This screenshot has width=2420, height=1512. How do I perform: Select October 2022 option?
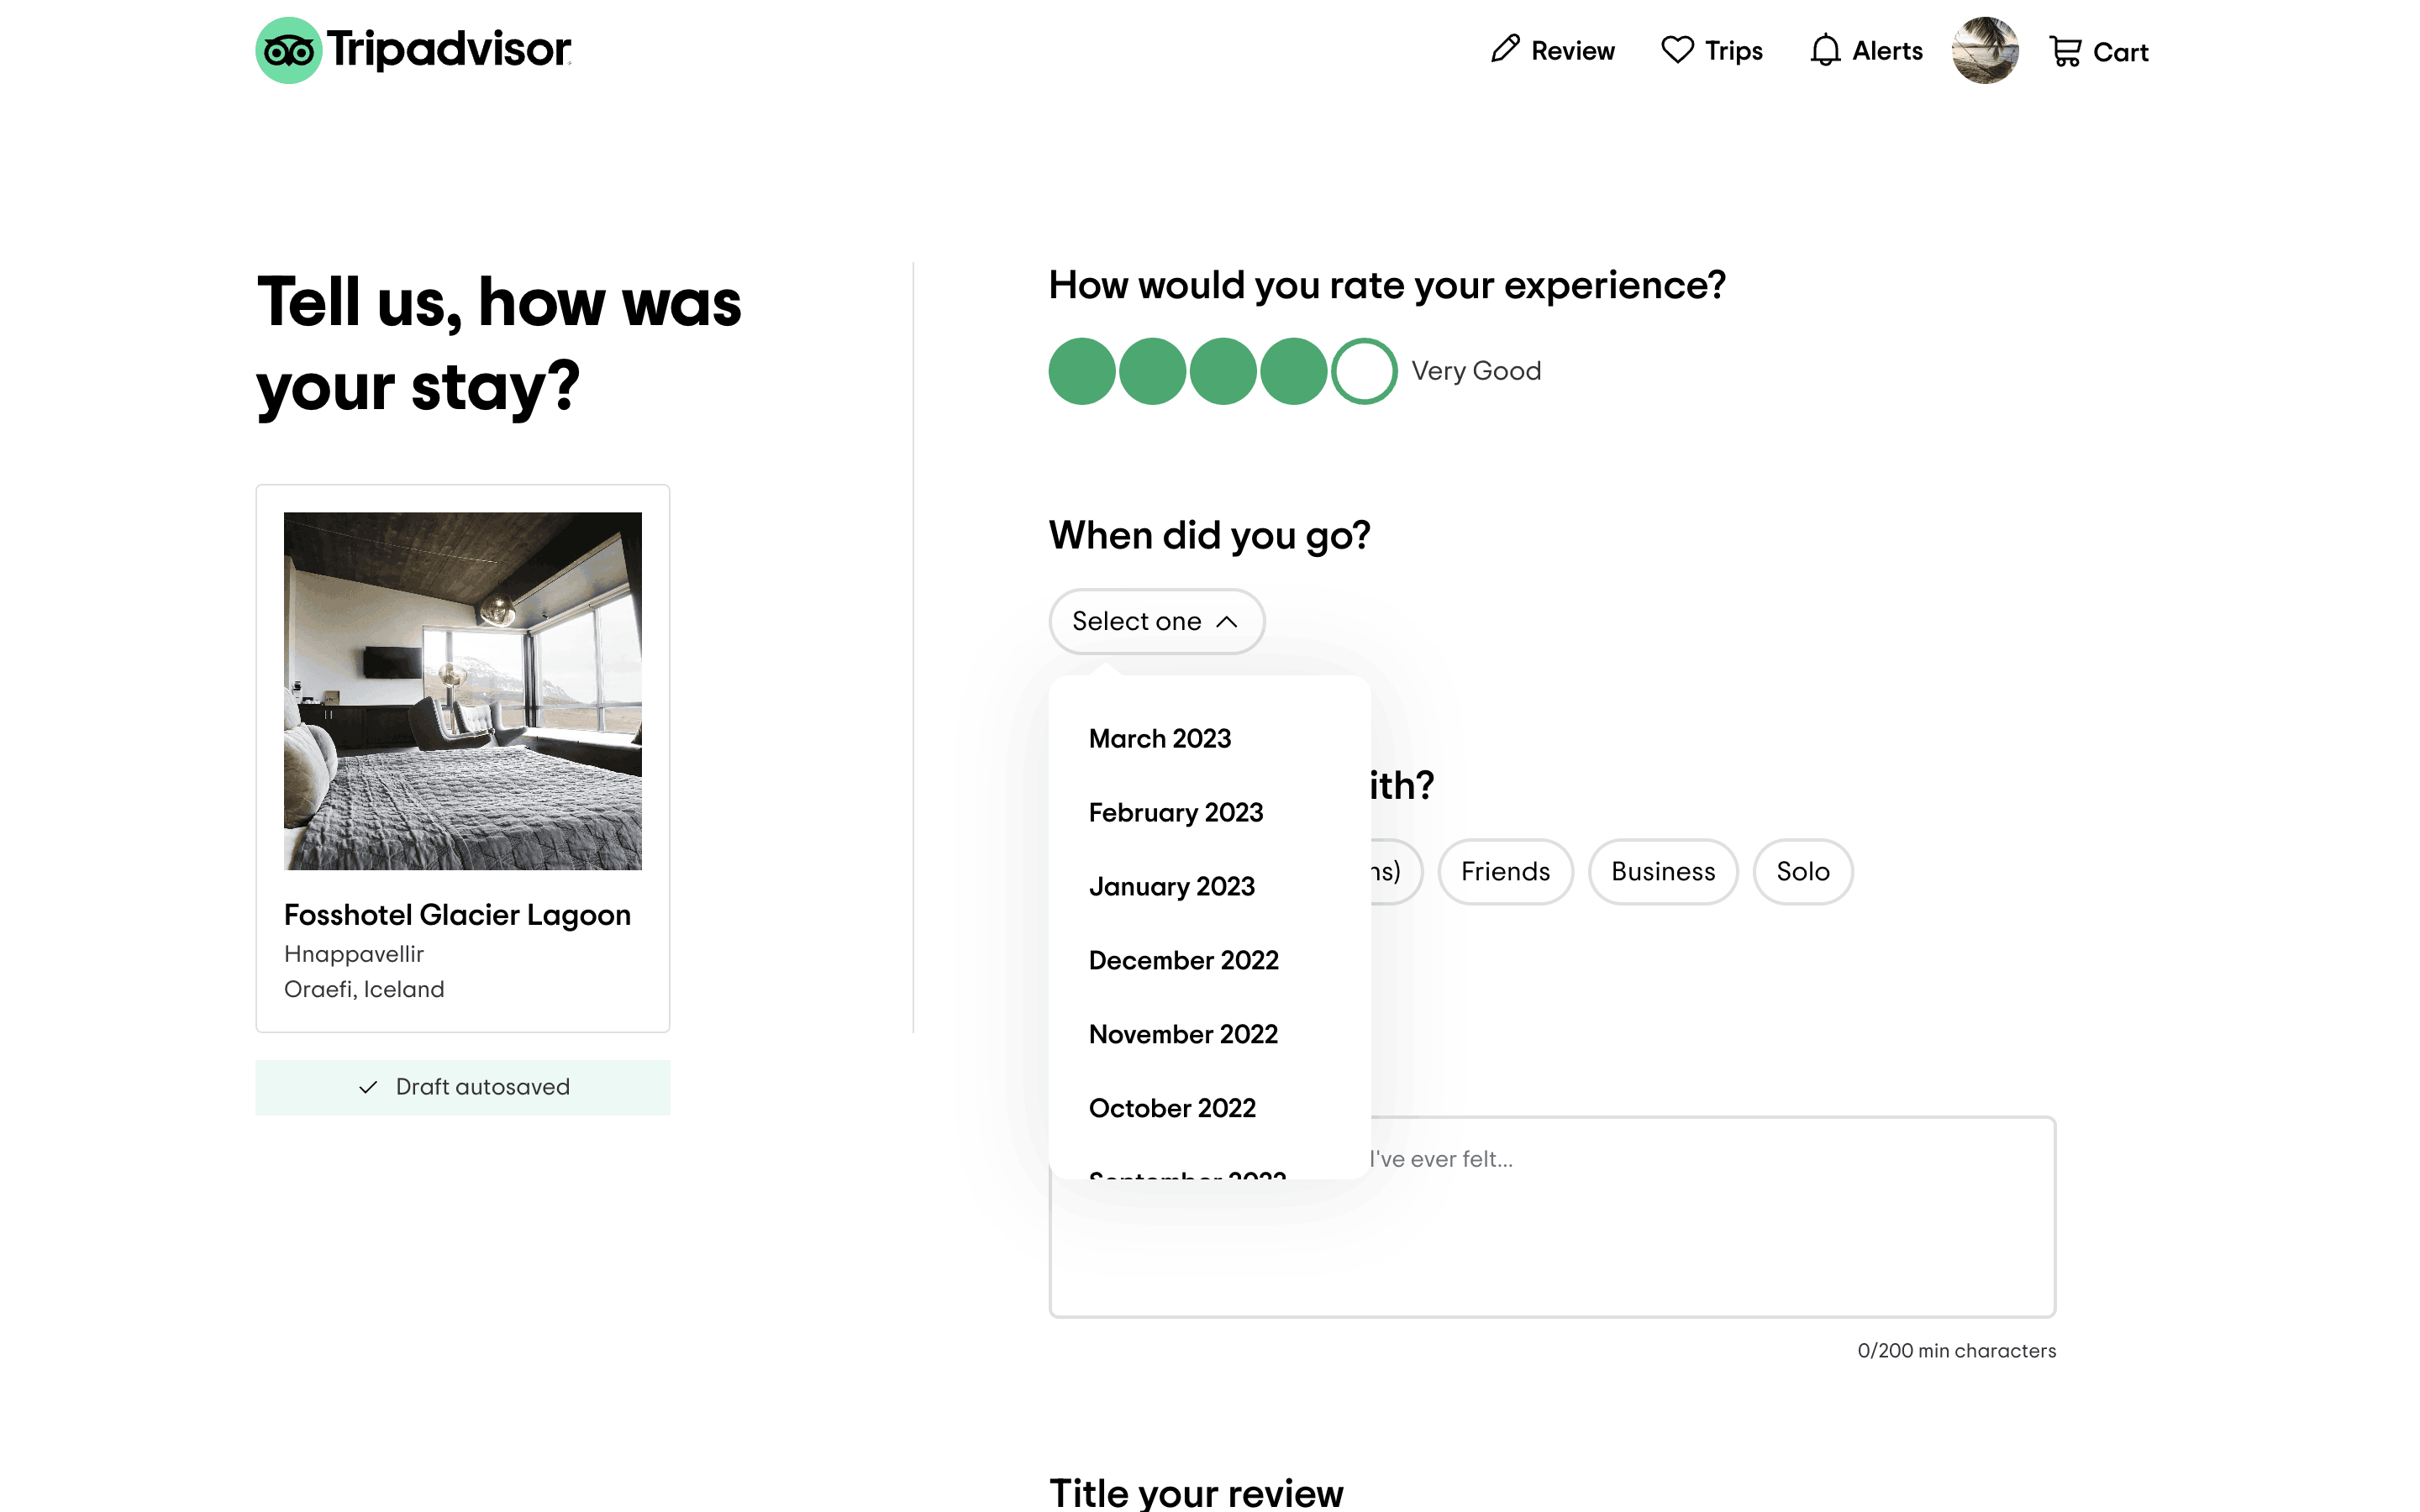coord(1172,1108)
